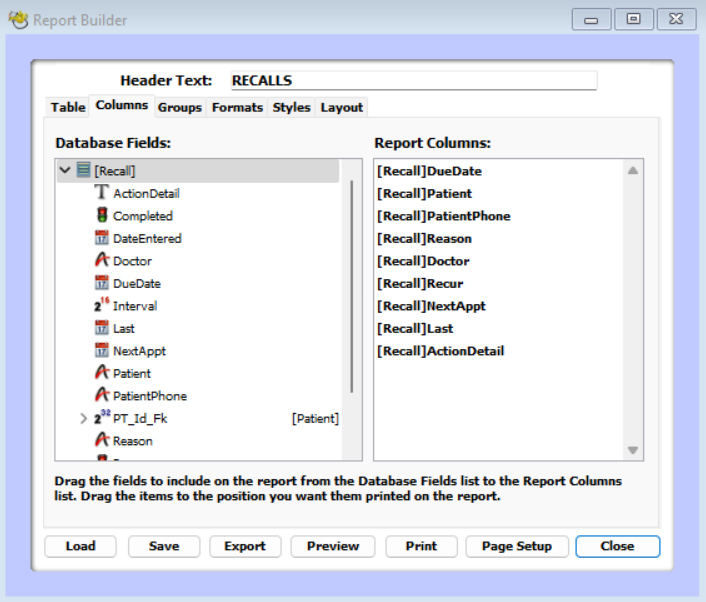This screenshot has height=602, width=706.
Task: Click the Reason field string icon
Action: click(x=102, y=440)
